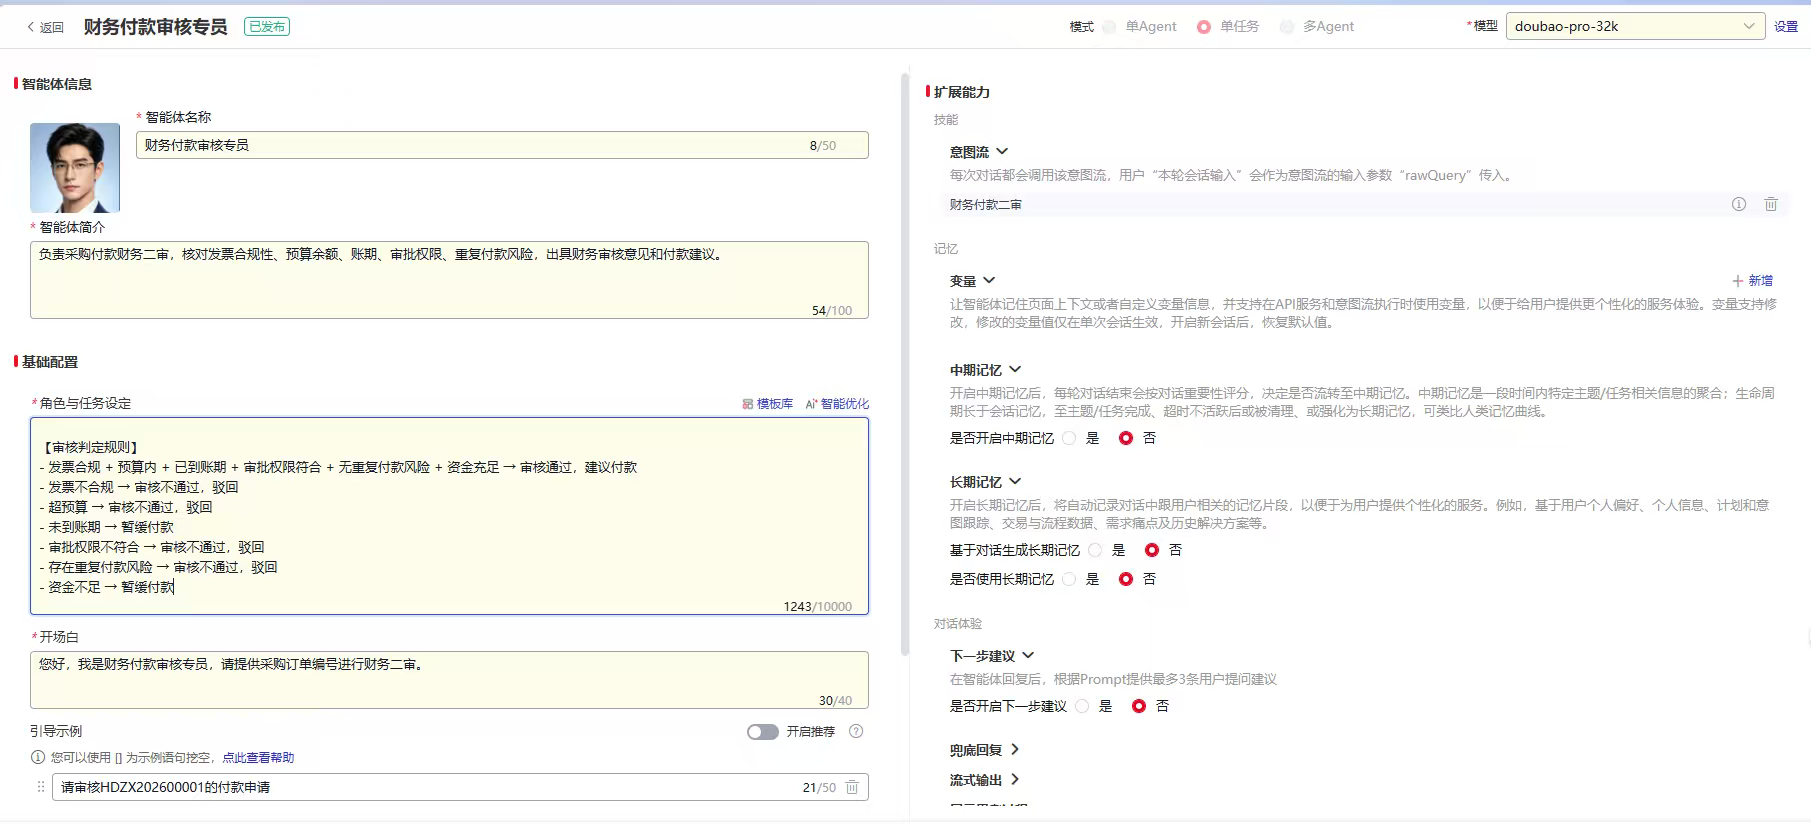Click into the 智能体名称 field

click(x=502, y=145)
